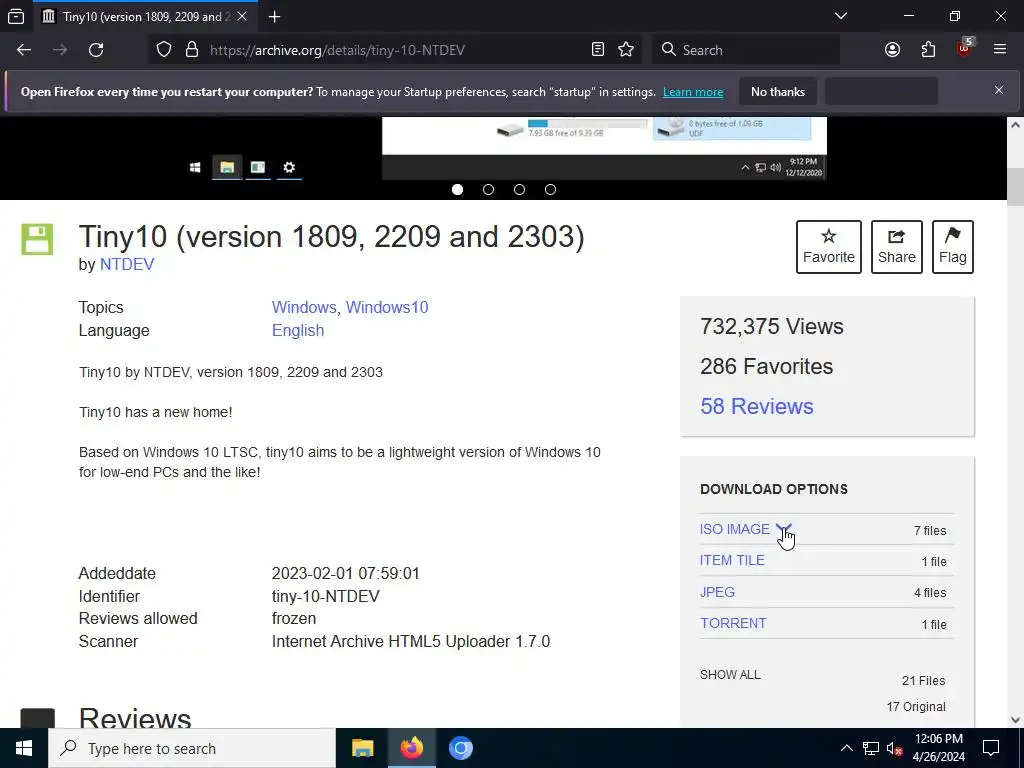Select the second carousel dot
Viewport: 1024px width, 768px height.
[488, 189]
